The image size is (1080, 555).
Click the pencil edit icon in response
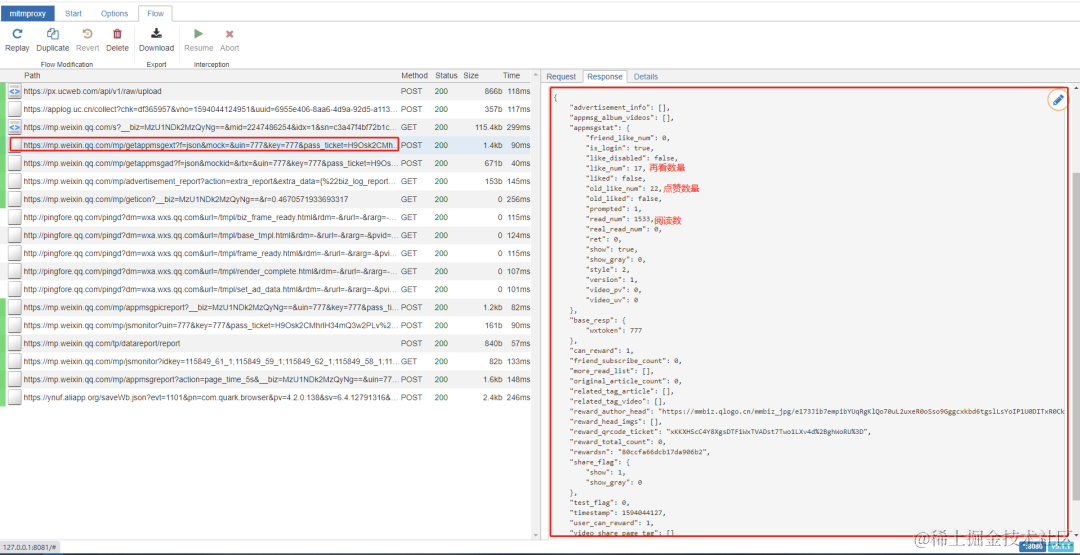pyautogui.click(x=1058, y=101)
